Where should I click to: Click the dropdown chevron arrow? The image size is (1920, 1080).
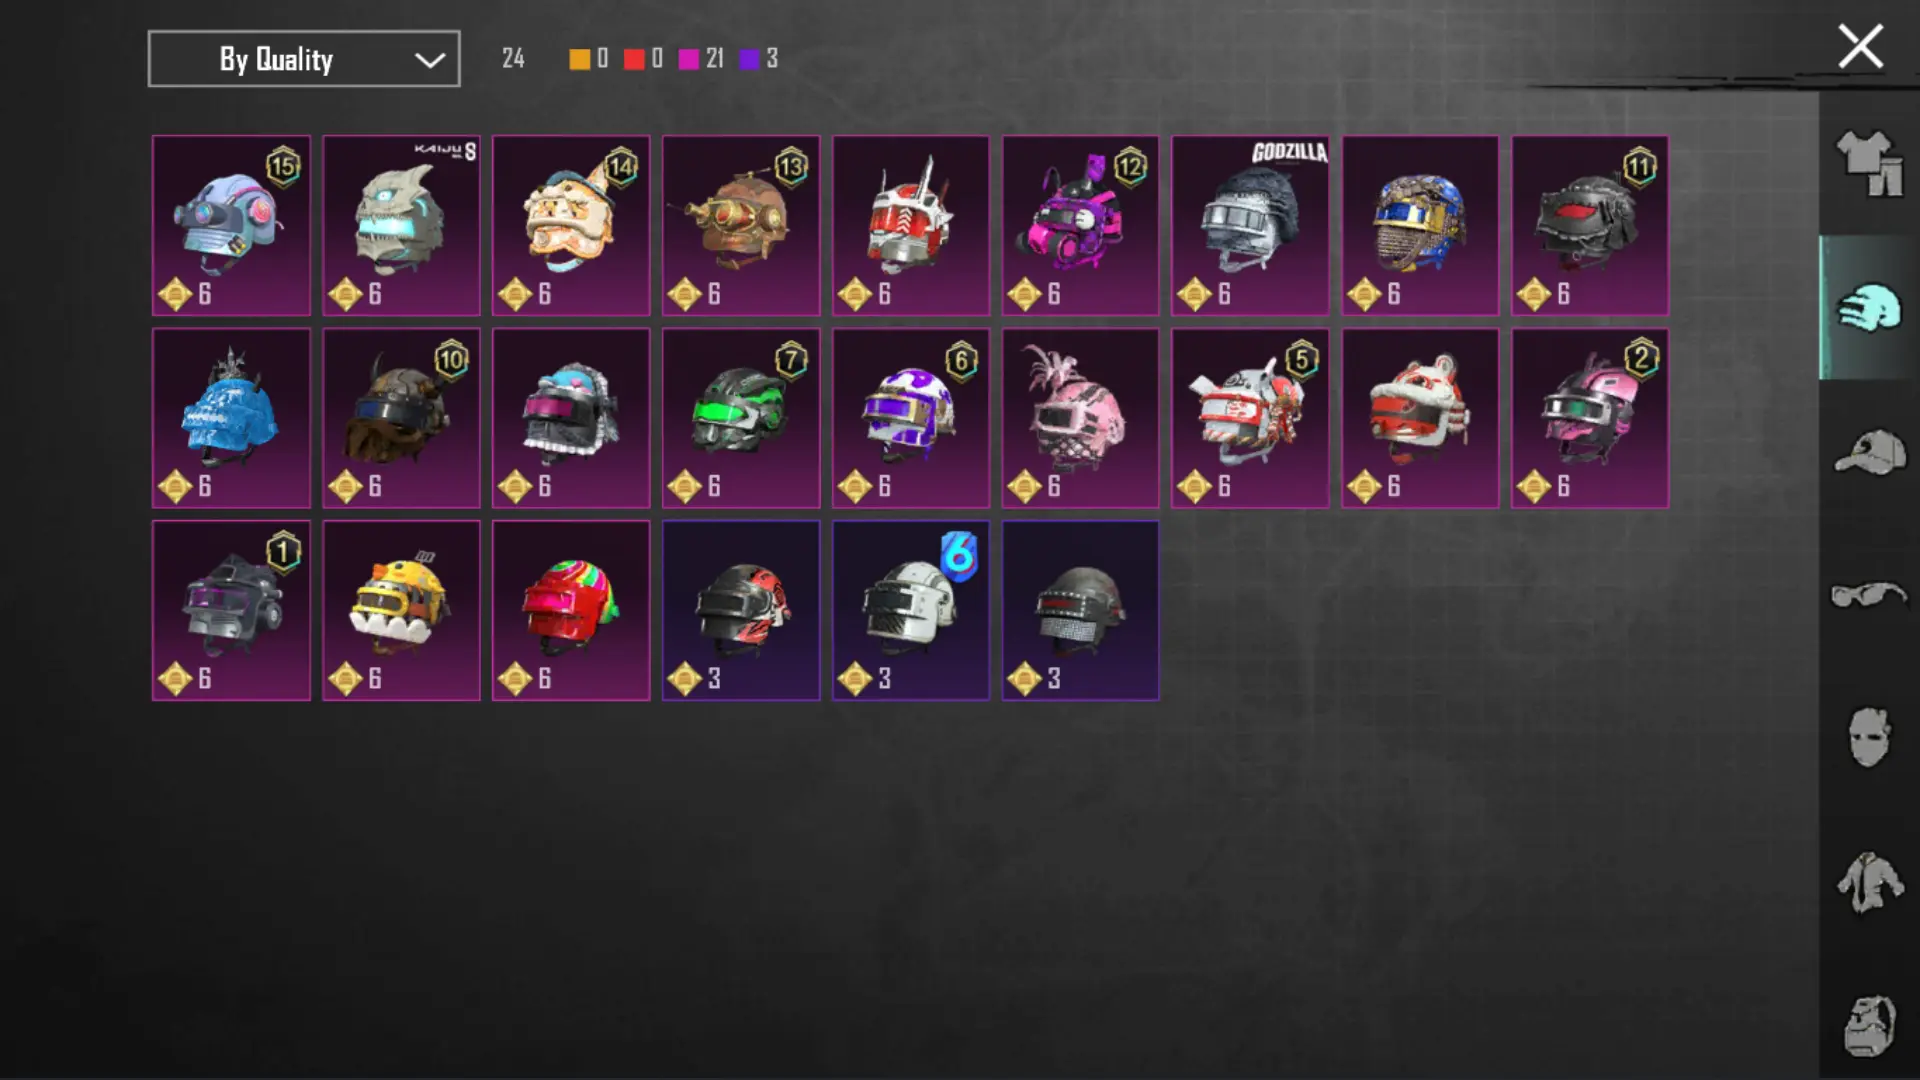430,60
